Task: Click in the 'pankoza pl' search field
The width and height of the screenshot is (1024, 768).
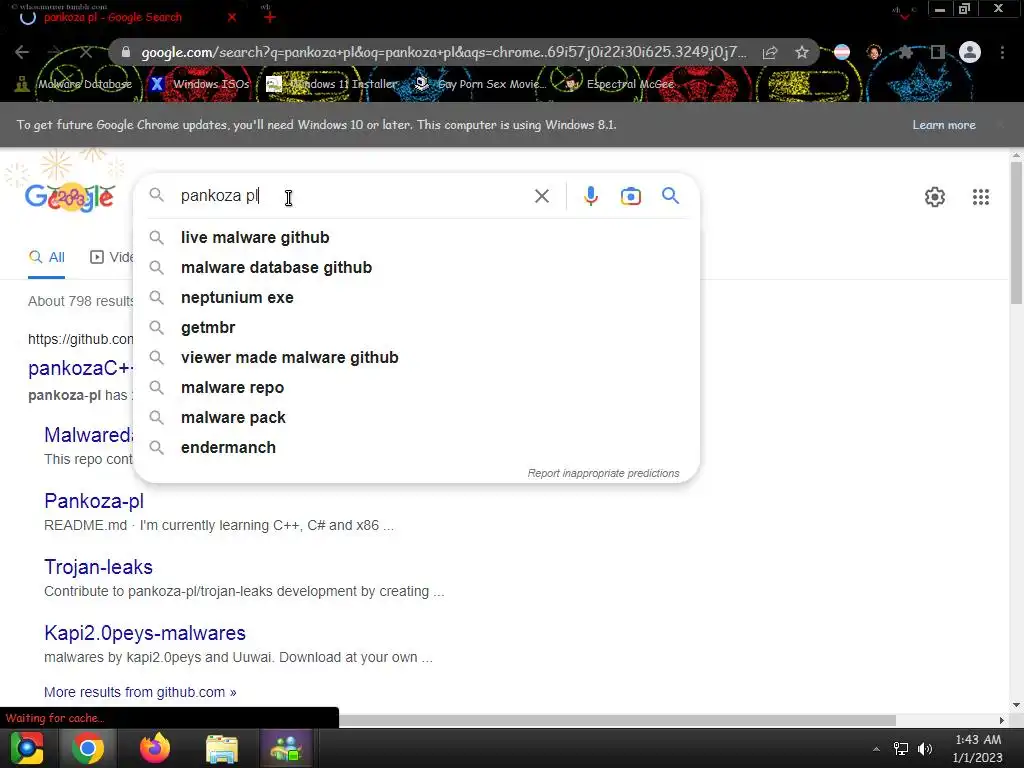Action: click(x=353, y=196)
